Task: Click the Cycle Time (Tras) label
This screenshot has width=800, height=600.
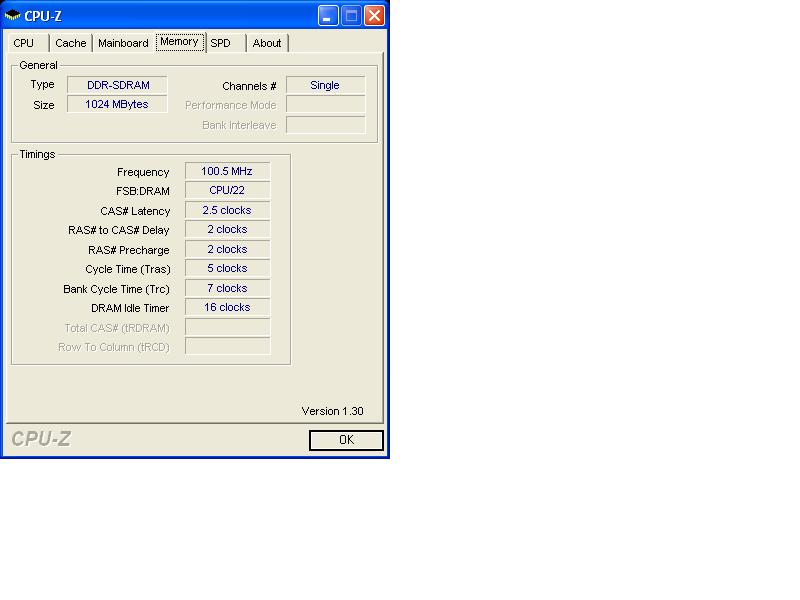Action: pyautogui.click(x=128, y=269)
